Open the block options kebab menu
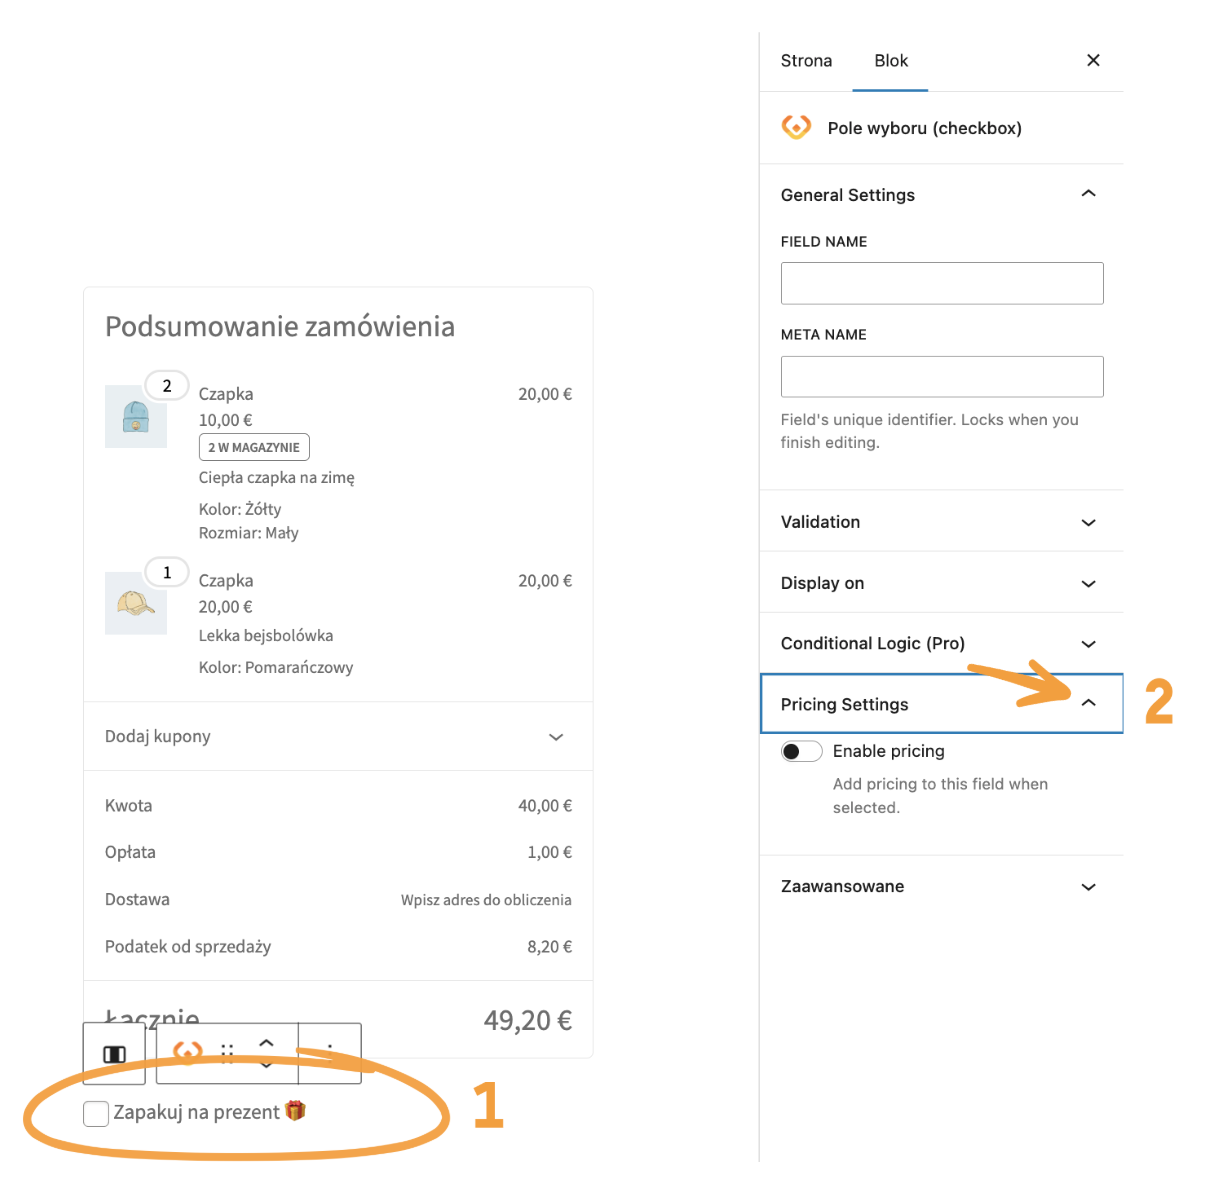The height and width of the screenshot is (1188, 1224). pos(330,1055)
